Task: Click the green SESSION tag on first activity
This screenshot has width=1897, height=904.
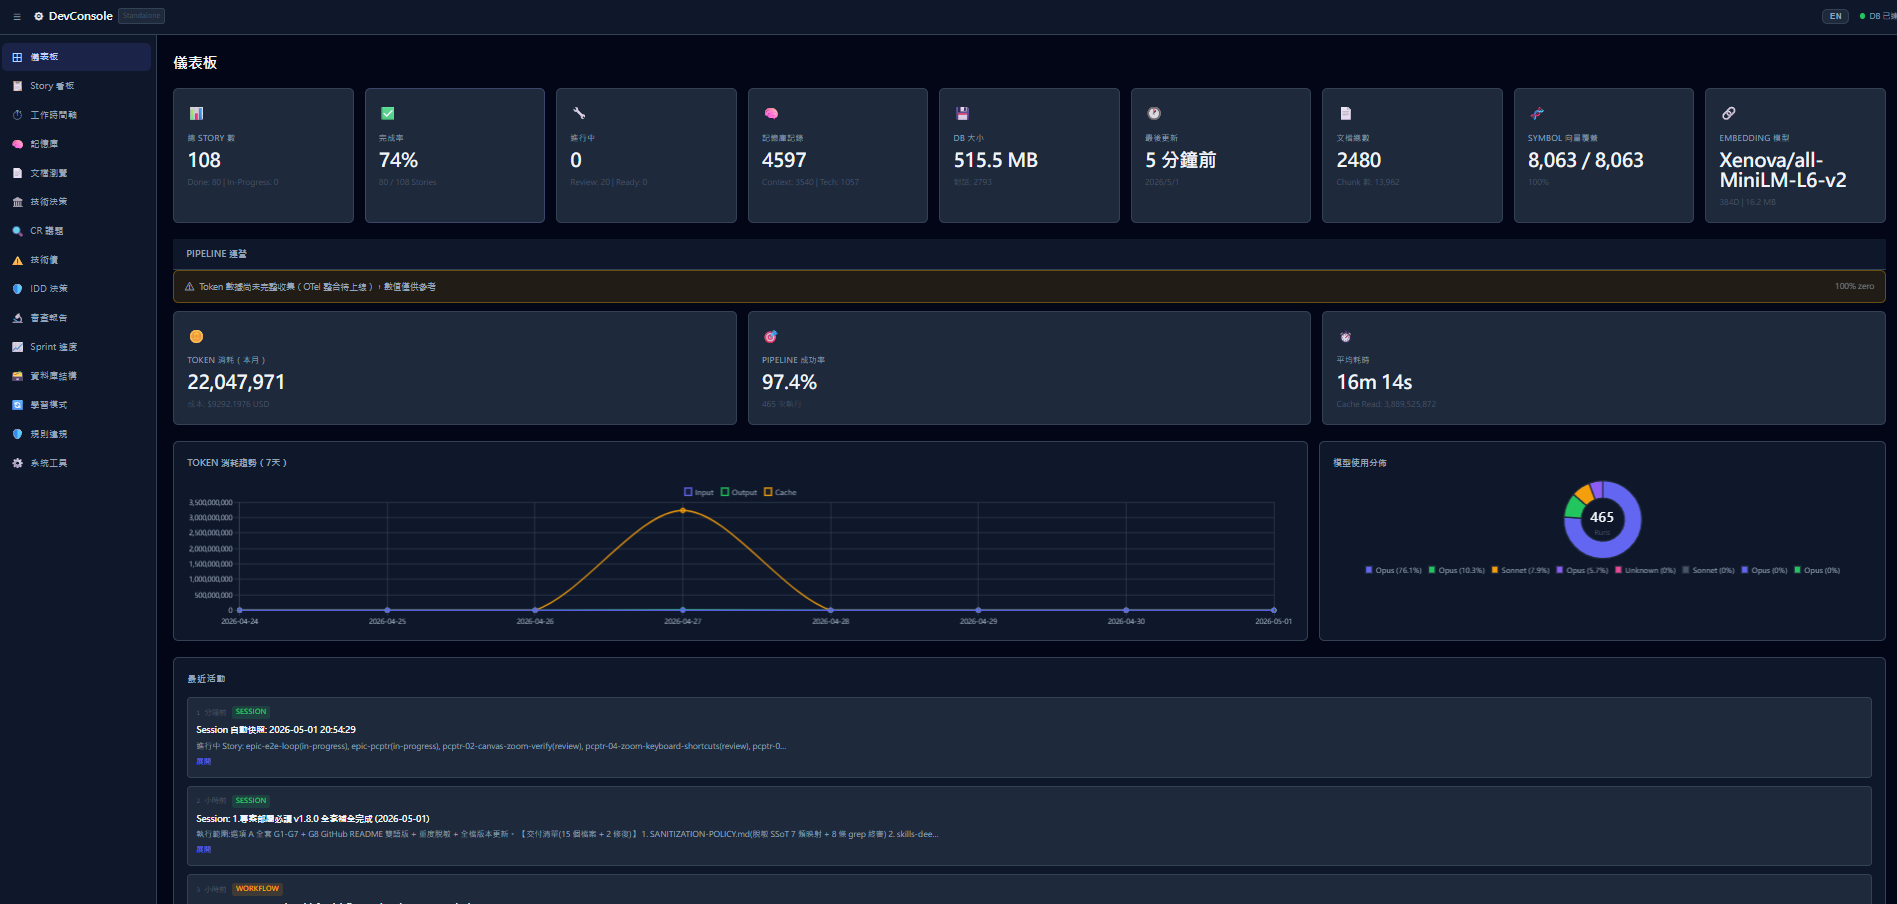Action: point(251,712)
